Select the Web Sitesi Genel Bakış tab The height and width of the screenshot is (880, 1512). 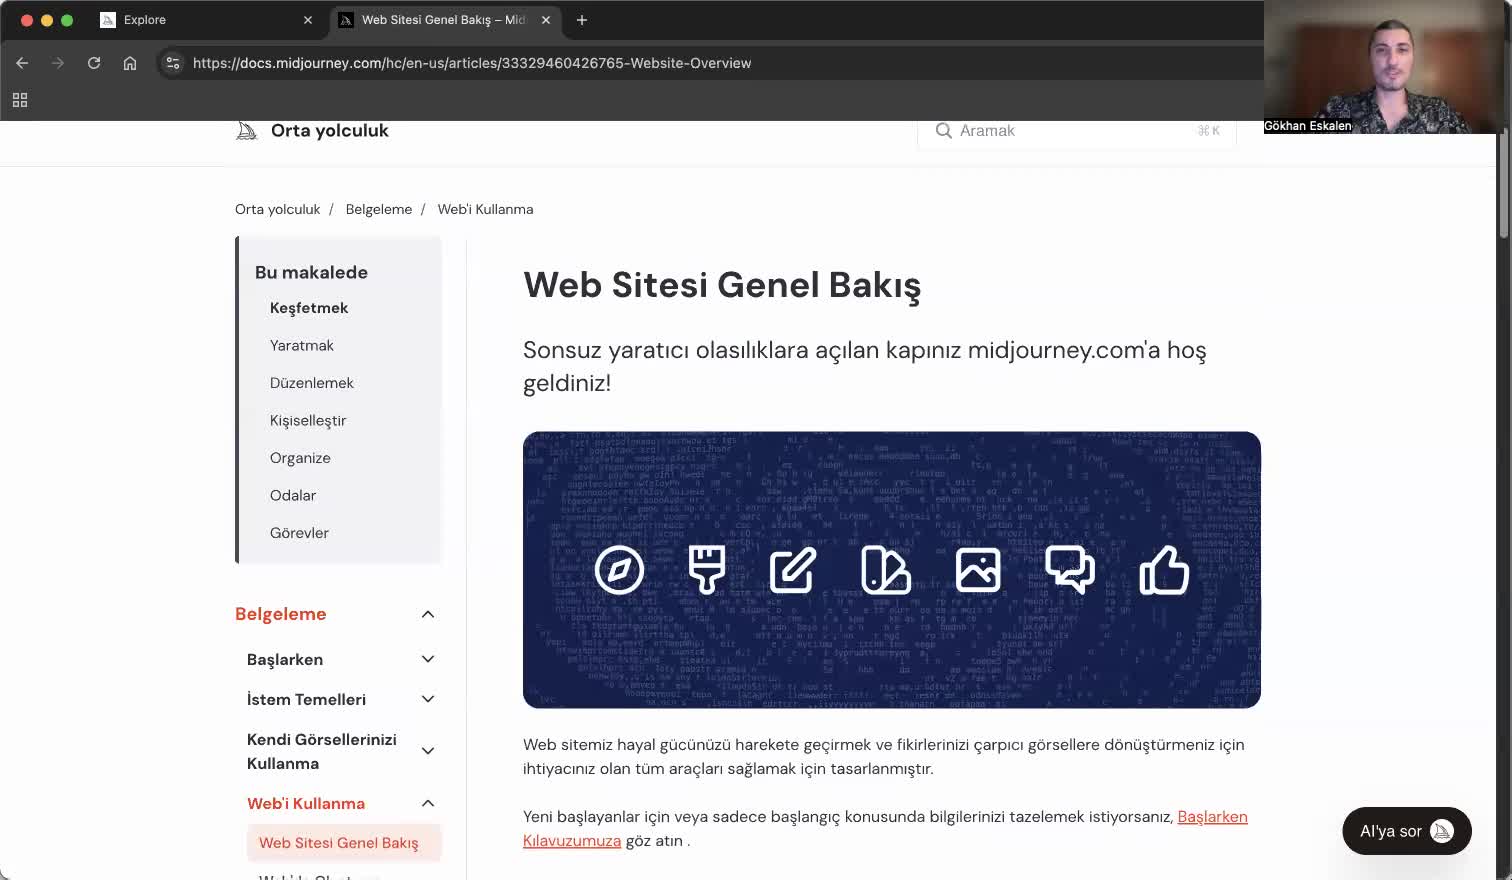(x=445, y=20)
